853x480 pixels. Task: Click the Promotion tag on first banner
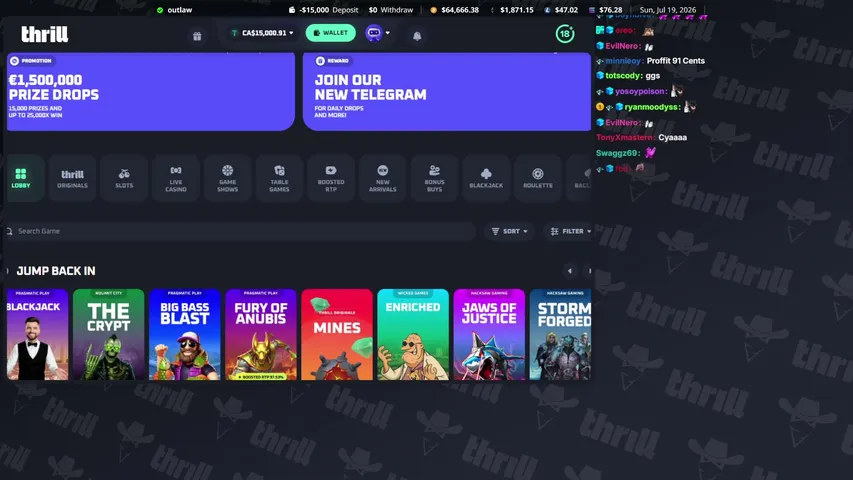point(32,61)
